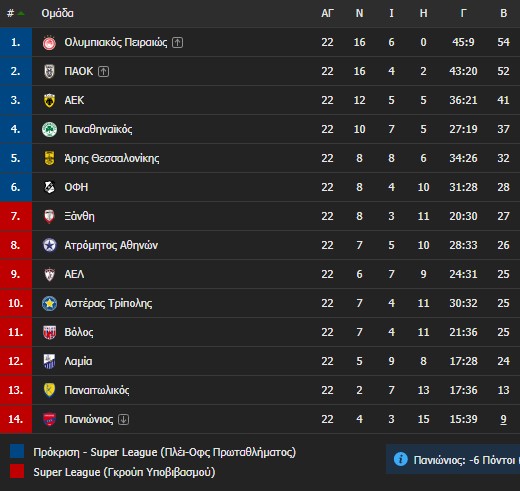Click the Aris Thessaloniki yellow crest
Viewport: 520px width, 491px height.
[49, 158]
